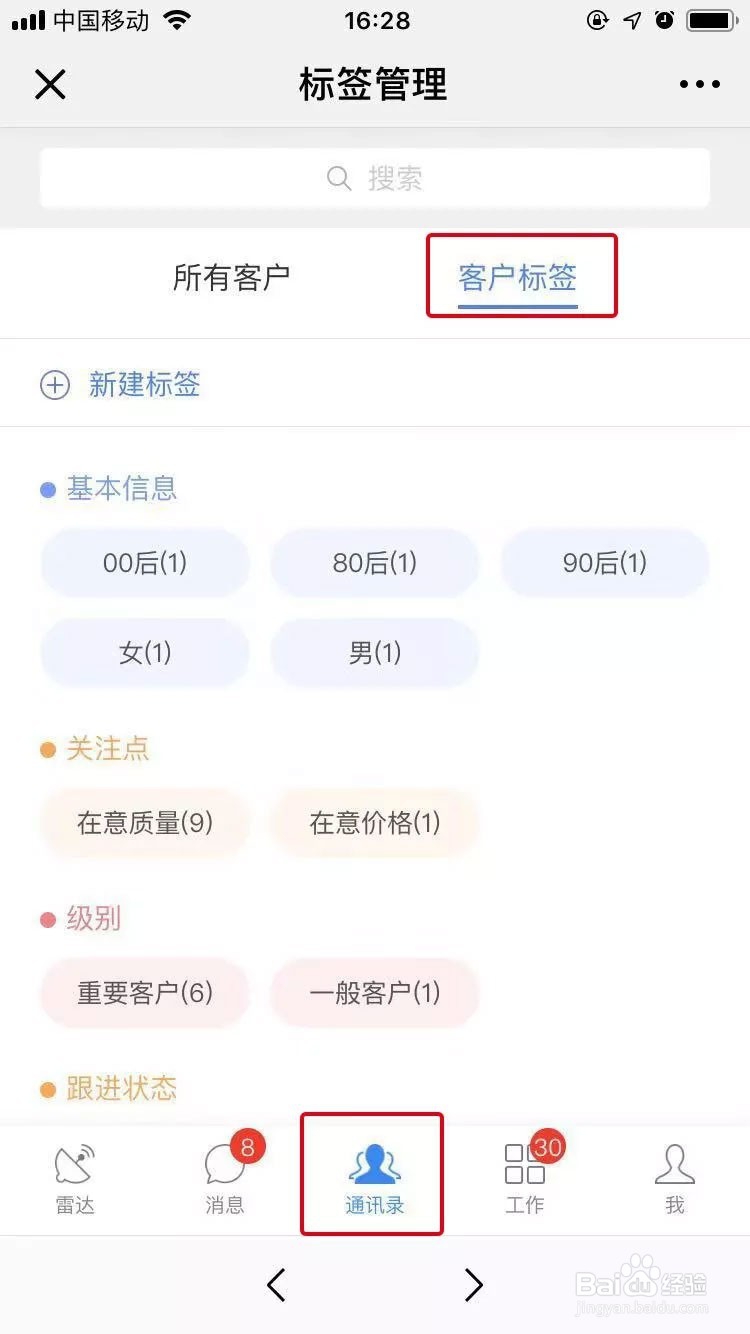This screenshot has width=750, height=1334.
Task: Create a new tag via 新建标签
Action: (x=145, y=384)
